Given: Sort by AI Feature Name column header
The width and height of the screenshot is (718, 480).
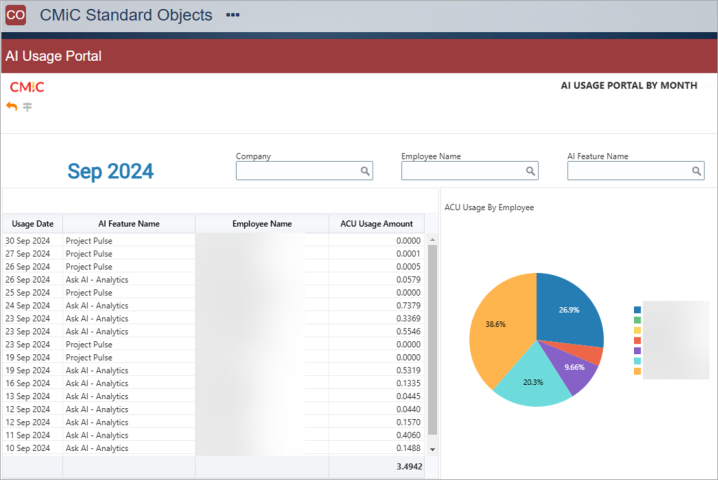Looking at the screenshot, I should click(129, 224).
